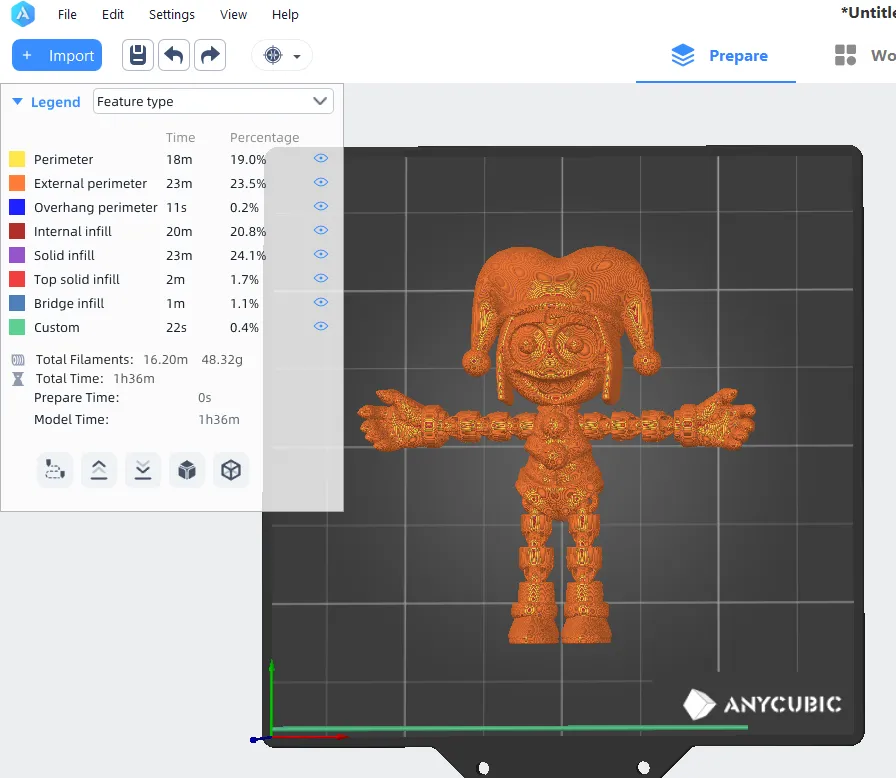Click the blue Overhang perimeter swatch
This screenshot has width=896, height=778.
pyautogui.click(x=17, y=207)
